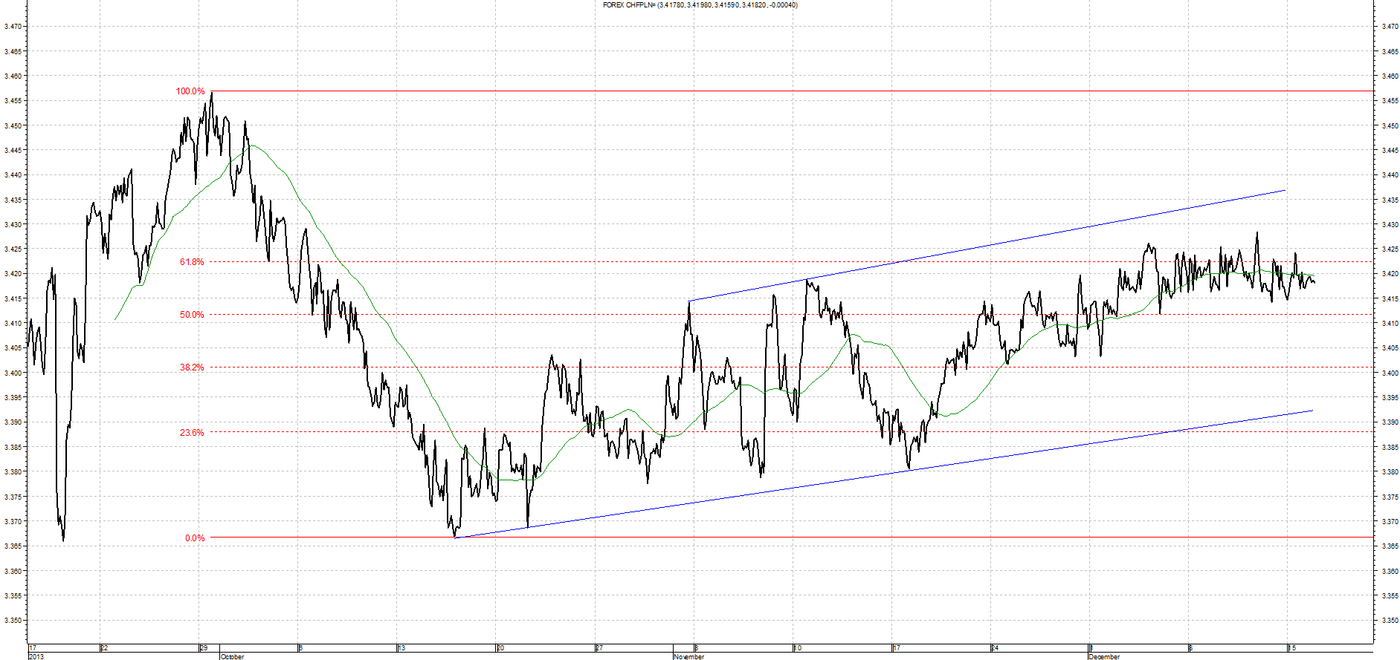Select the 0.0% Fibonacci base label
The image size is (1400, 660).
(194, 537)
